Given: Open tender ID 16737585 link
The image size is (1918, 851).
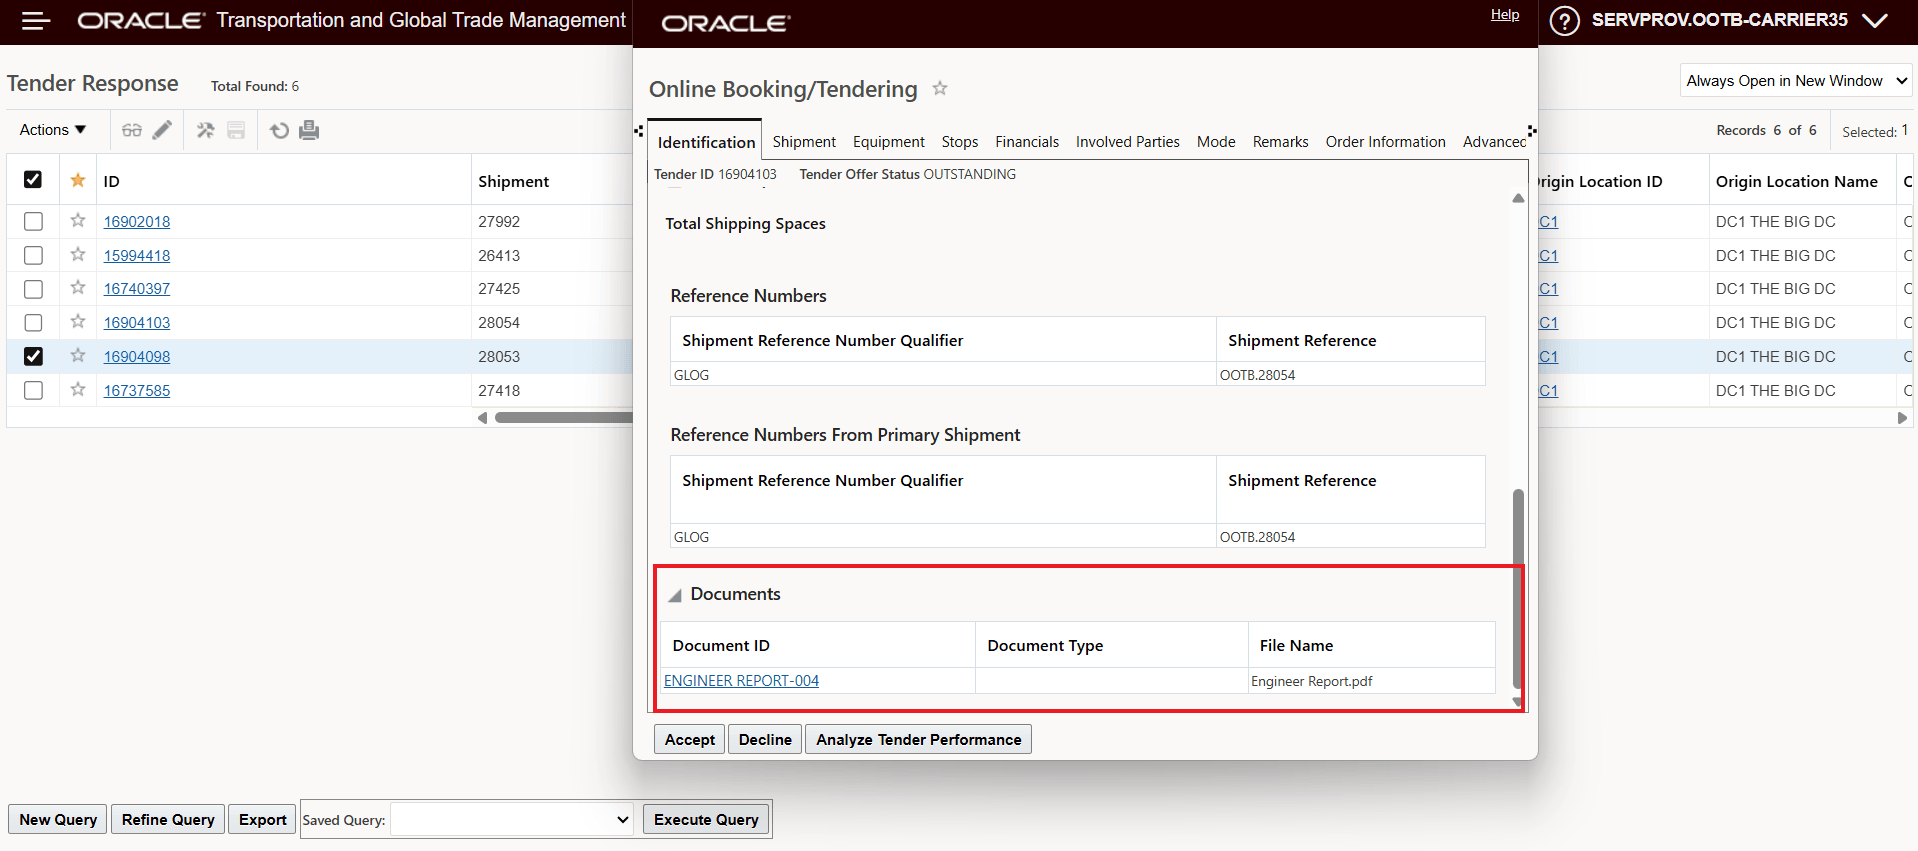Looking at the screenshot, I should pos(137,391).
